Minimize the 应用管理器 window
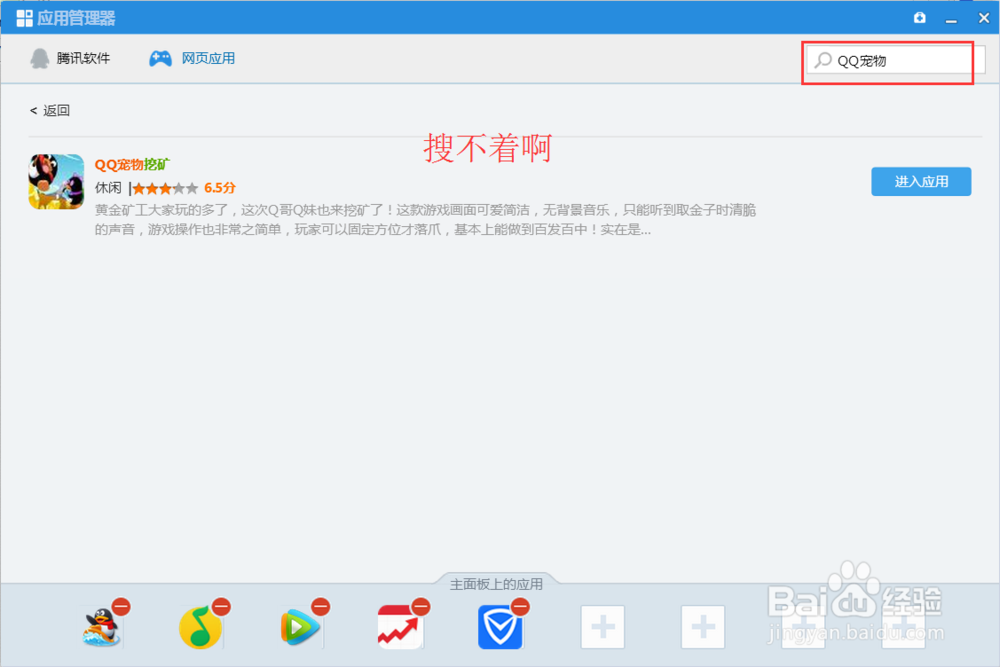This screenshot has height=667, width=1000. 951,19
